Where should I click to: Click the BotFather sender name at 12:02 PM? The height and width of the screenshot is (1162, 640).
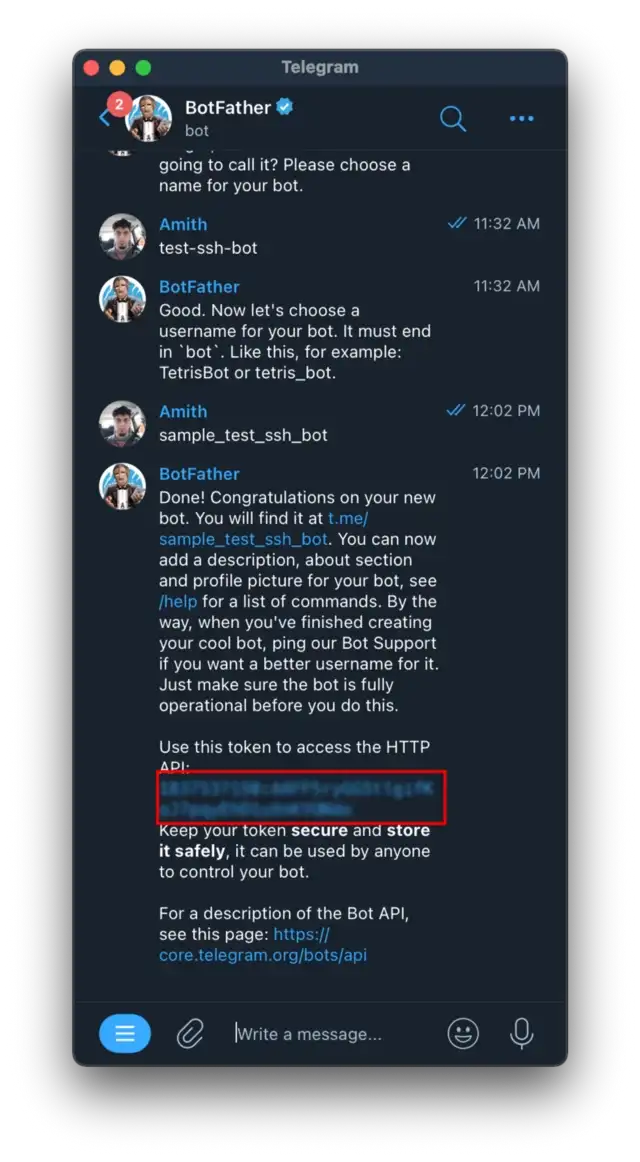click(x=199, y=474)
